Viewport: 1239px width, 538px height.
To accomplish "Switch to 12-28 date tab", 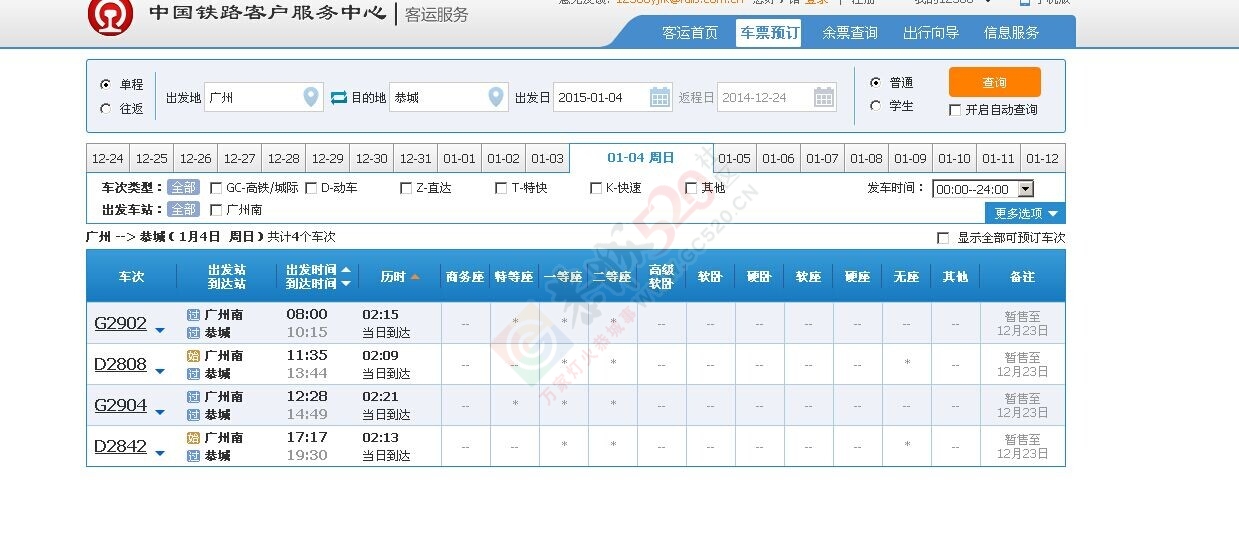I will 284,159.
